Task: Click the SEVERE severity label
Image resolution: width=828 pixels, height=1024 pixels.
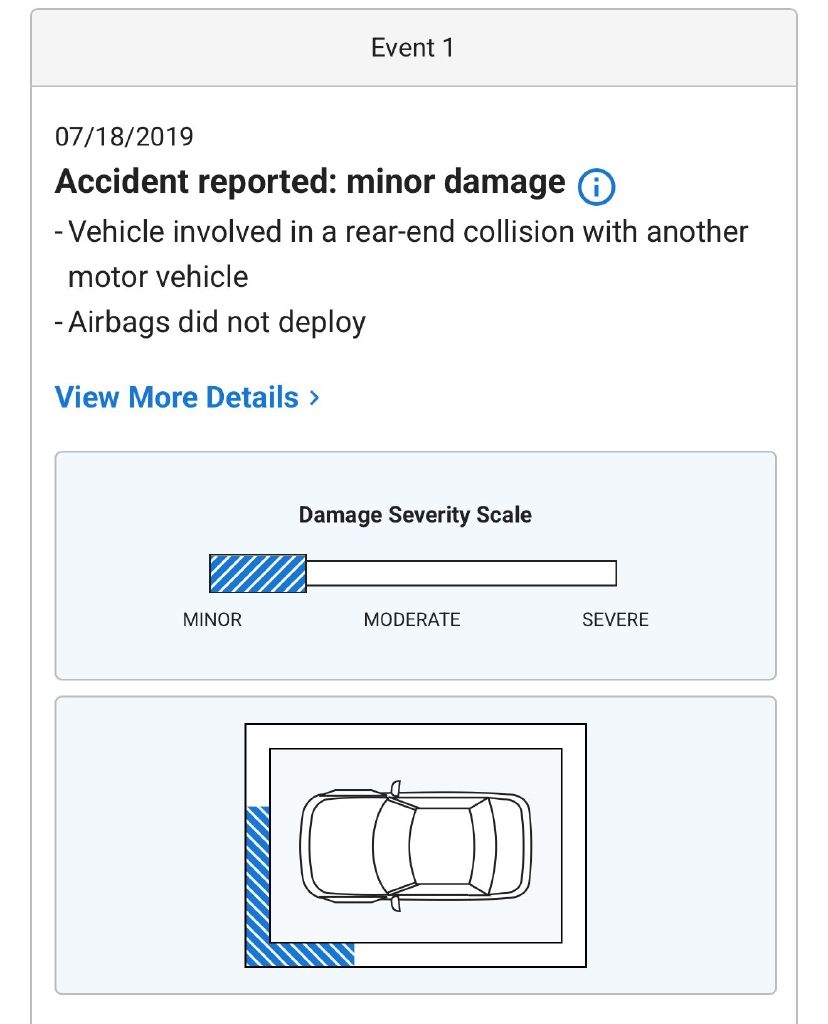Action: tap(615, 620)
